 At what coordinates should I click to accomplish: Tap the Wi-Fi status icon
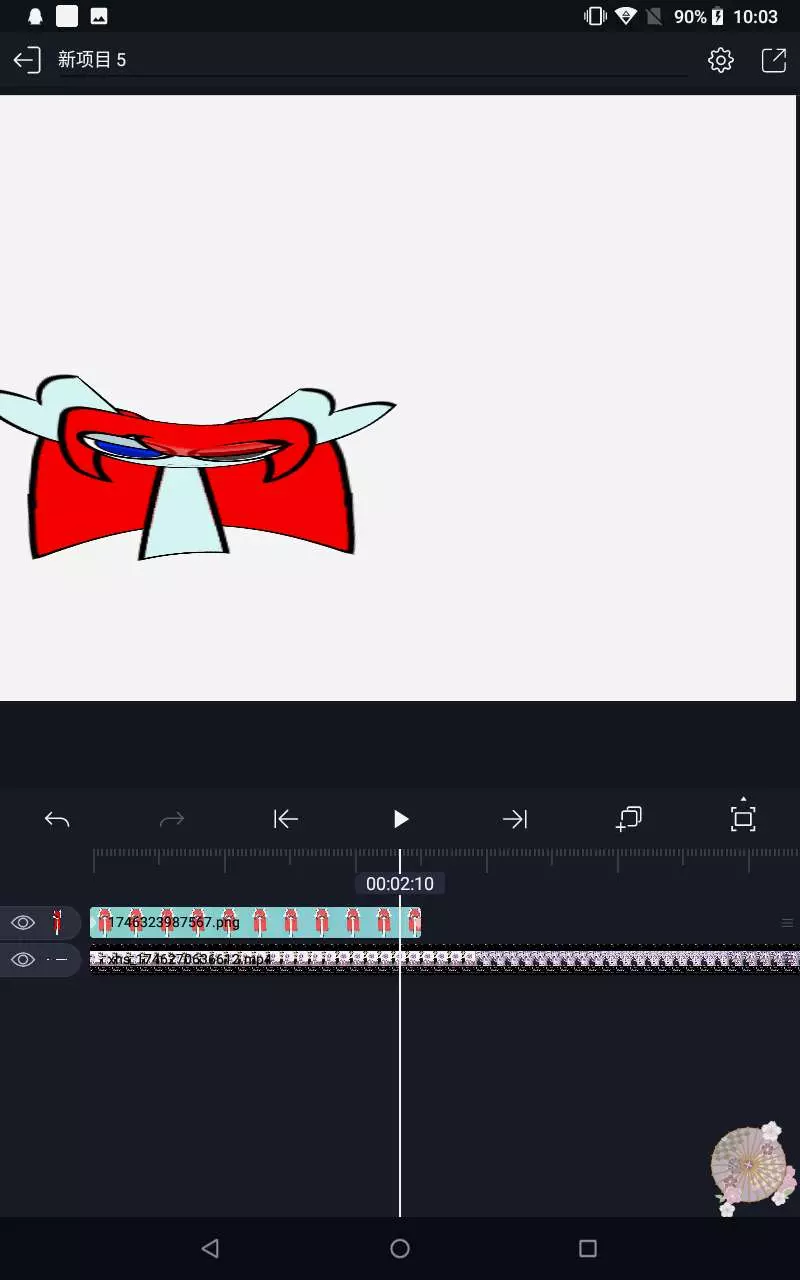click(x=626, y=16)
